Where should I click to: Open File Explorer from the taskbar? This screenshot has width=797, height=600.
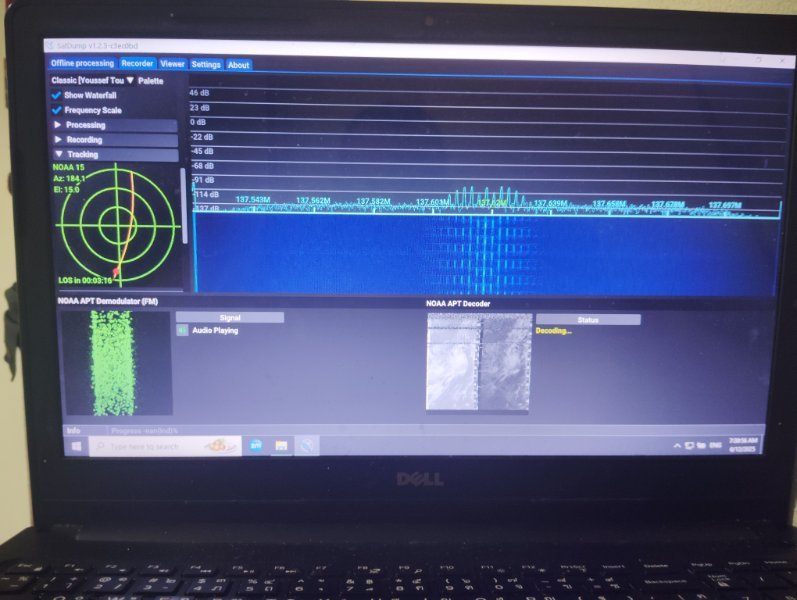click(281, 446)
